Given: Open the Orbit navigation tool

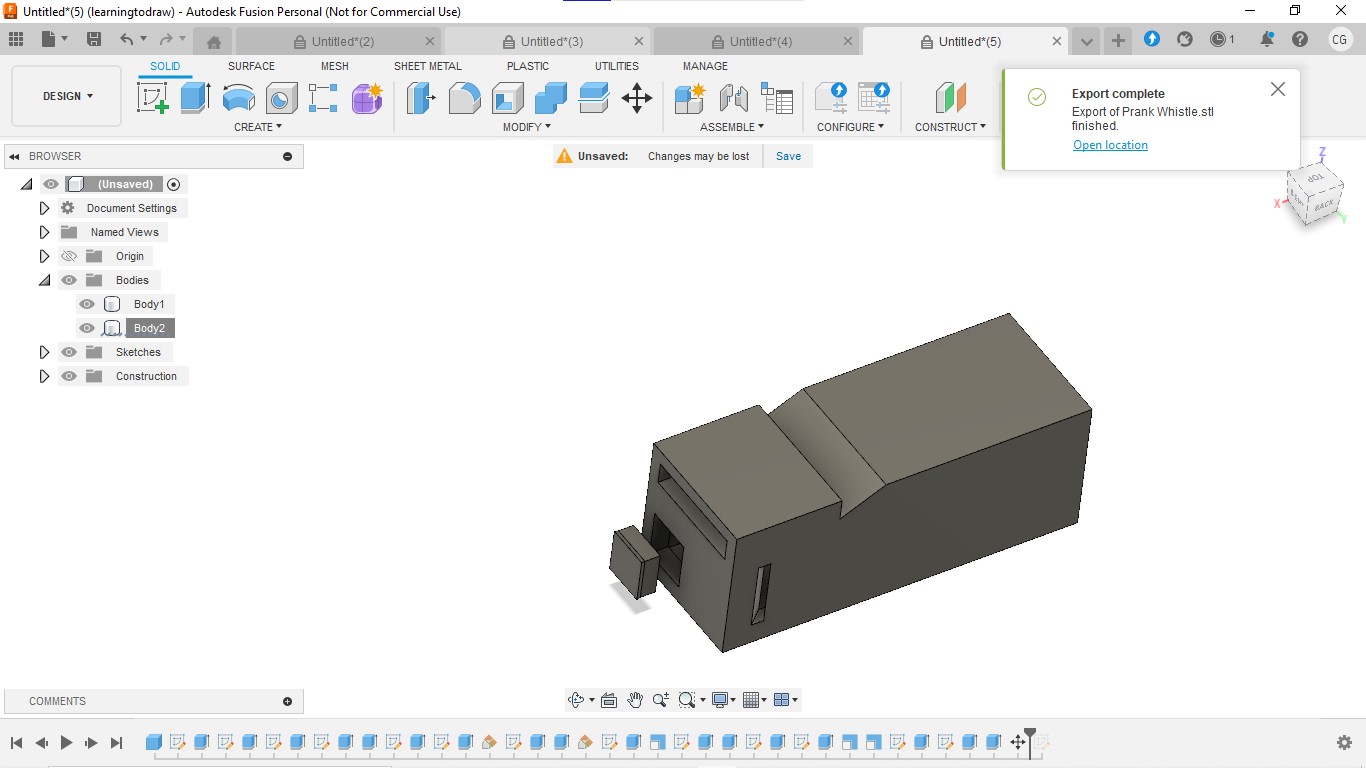Looking at the screenshot, I should coord(575,700).
